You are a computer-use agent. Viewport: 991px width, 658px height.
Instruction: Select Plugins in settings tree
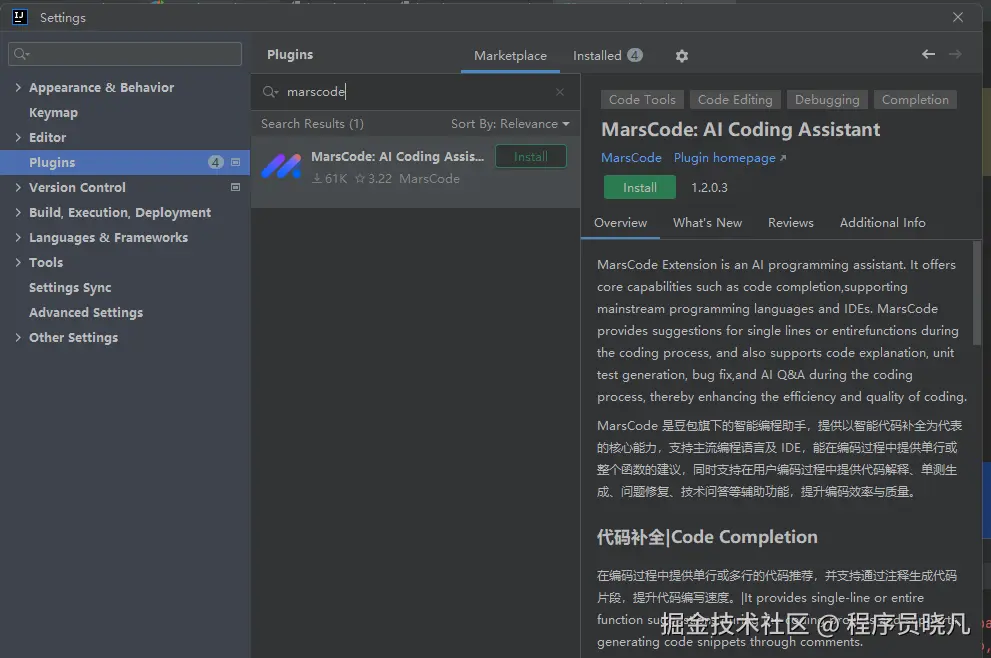coord(125,162)
